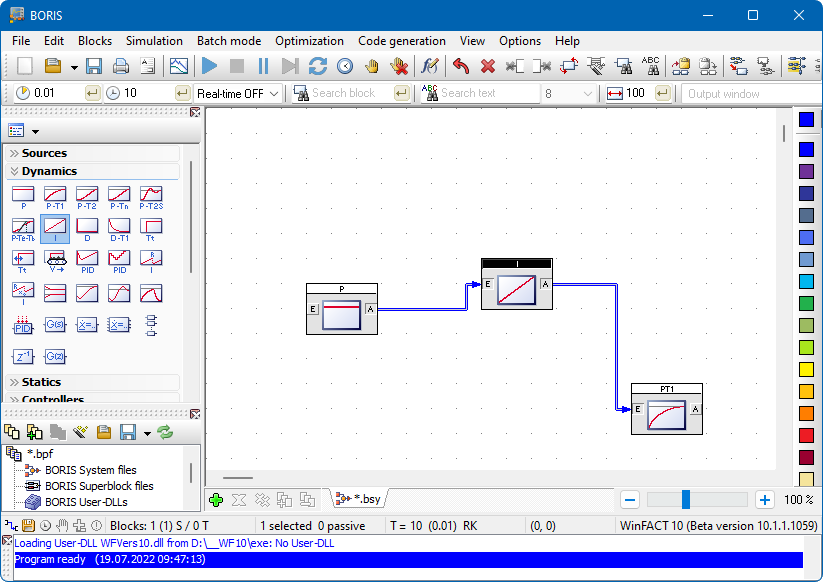Open the File menu

click(x=21, y=41)
